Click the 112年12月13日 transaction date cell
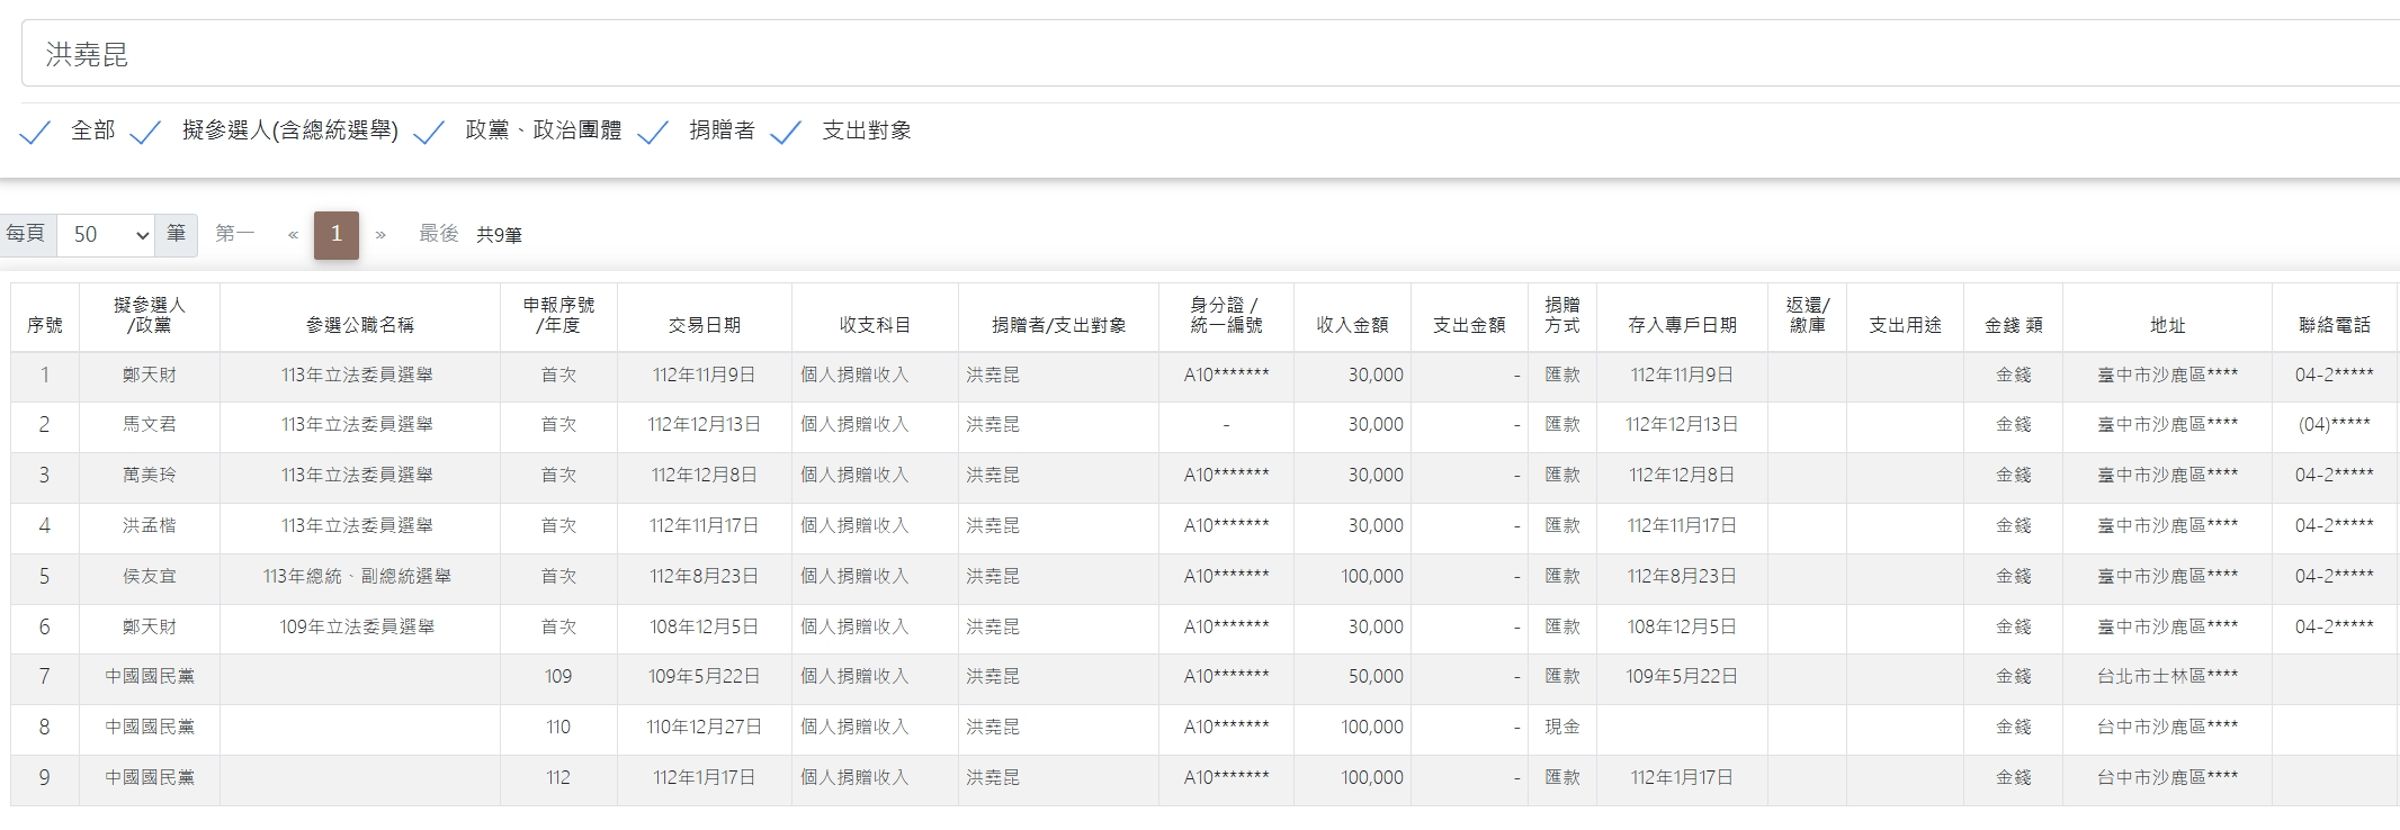Viewport: 2400px width, 830px height. coord(704,425)
